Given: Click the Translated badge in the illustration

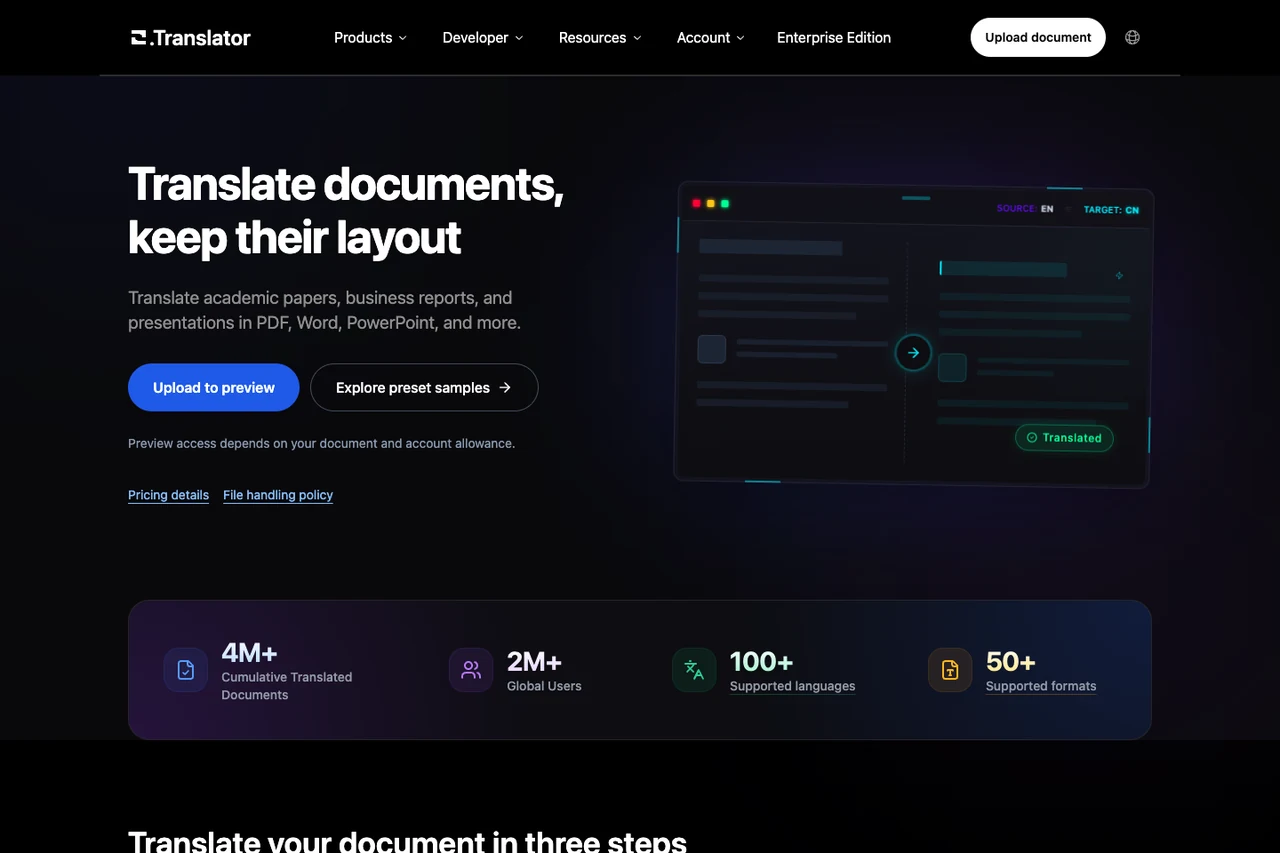Looking at the screenshot, I should point(1064,438).
